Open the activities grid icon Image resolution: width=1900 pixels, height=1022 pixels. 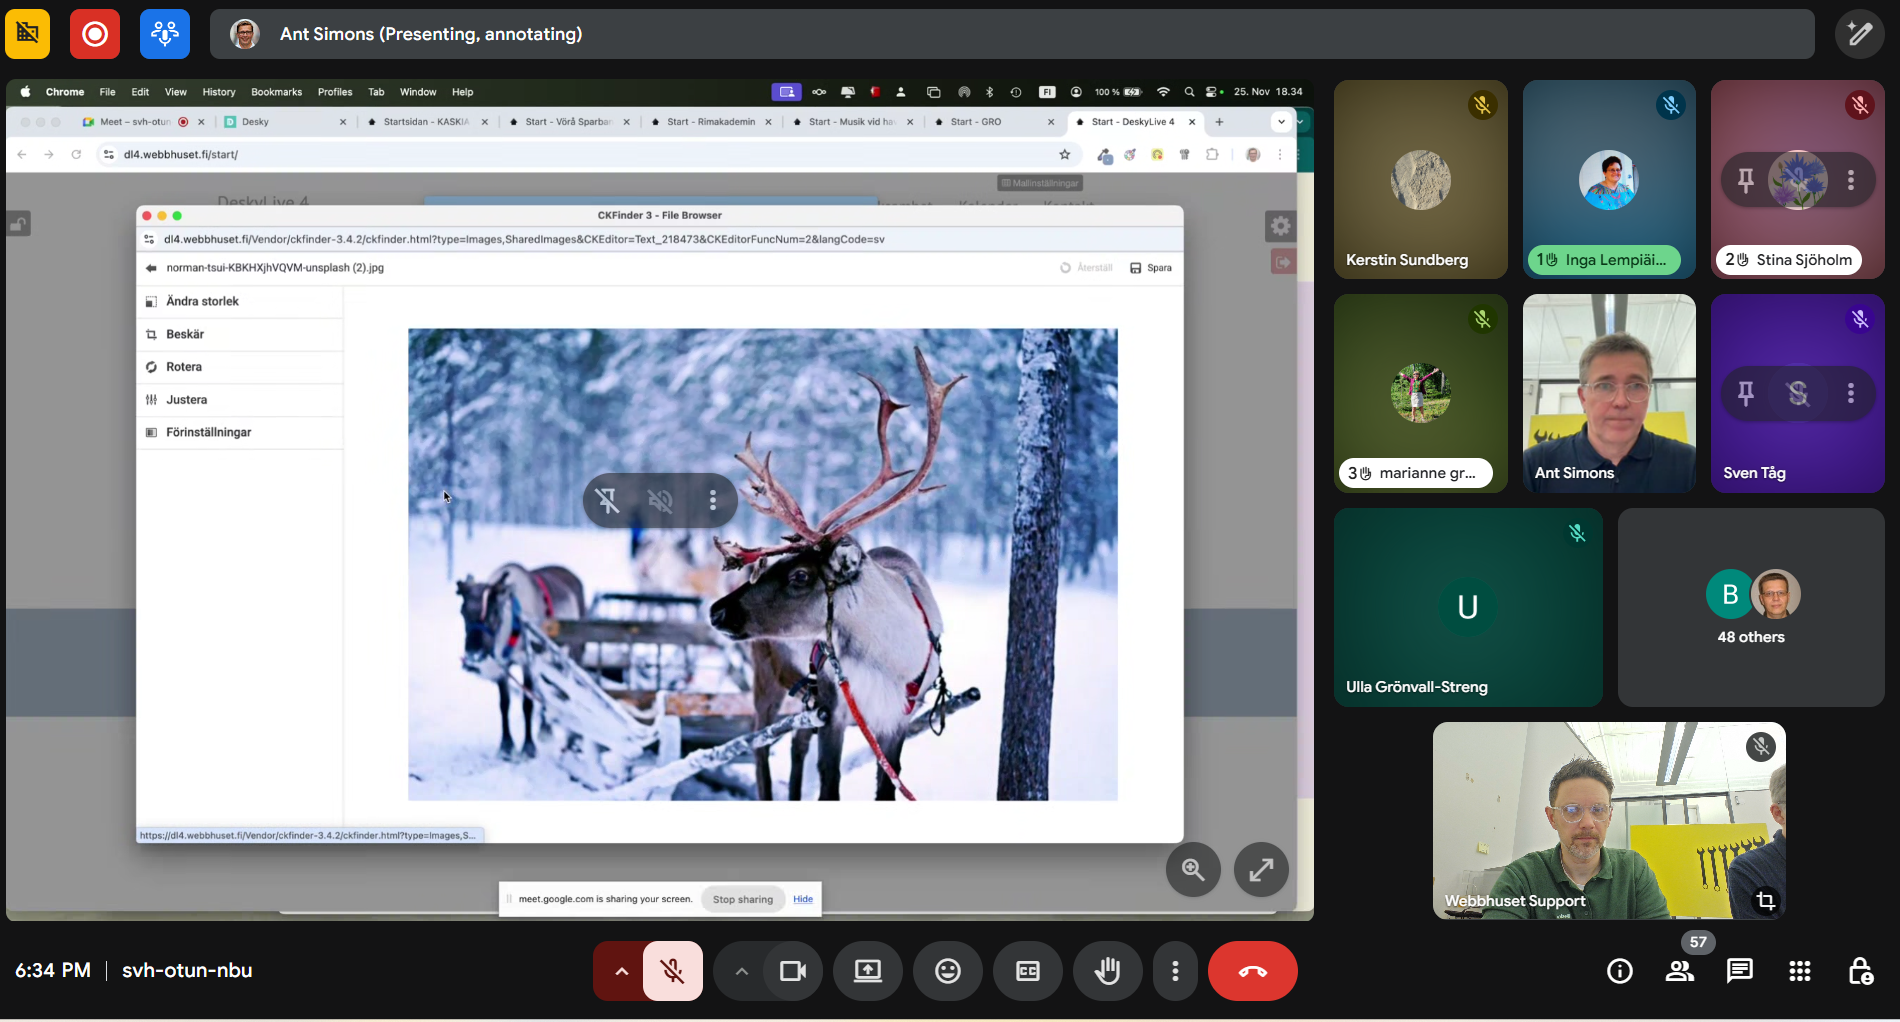point(1799,971)
